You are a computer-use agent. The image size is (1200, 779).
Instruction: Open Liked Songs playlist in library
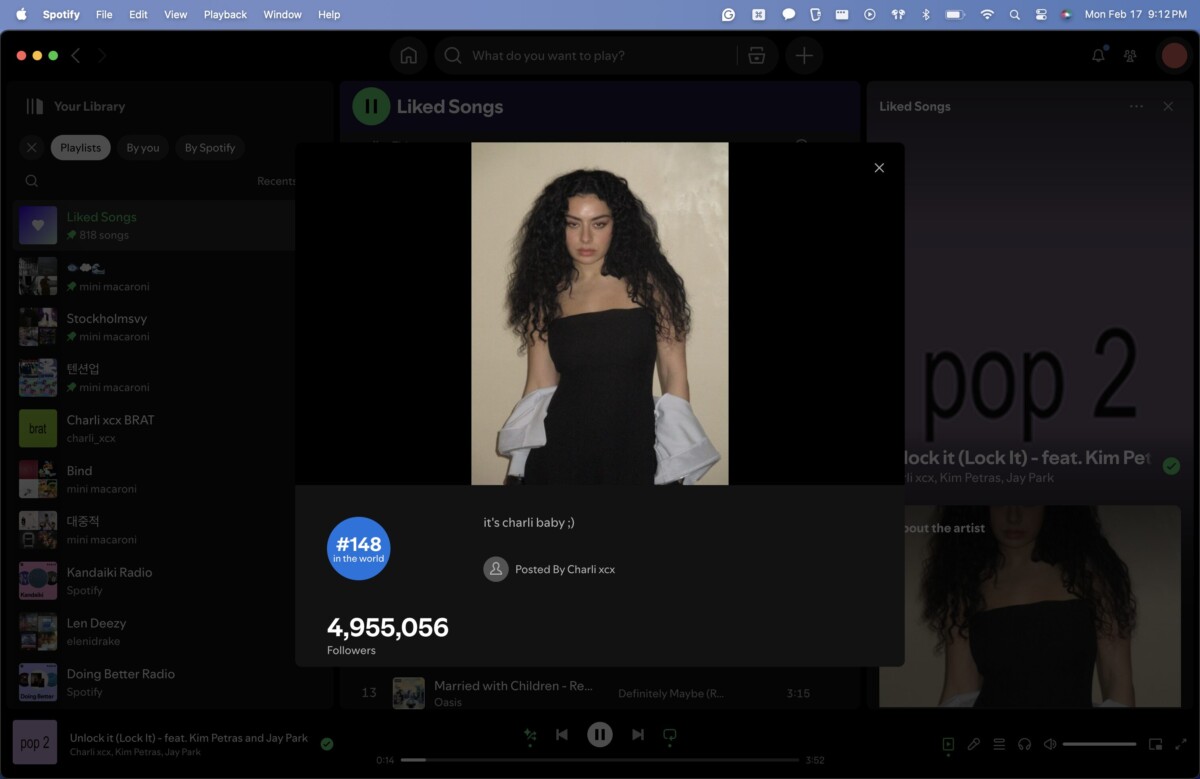(155, 225)
